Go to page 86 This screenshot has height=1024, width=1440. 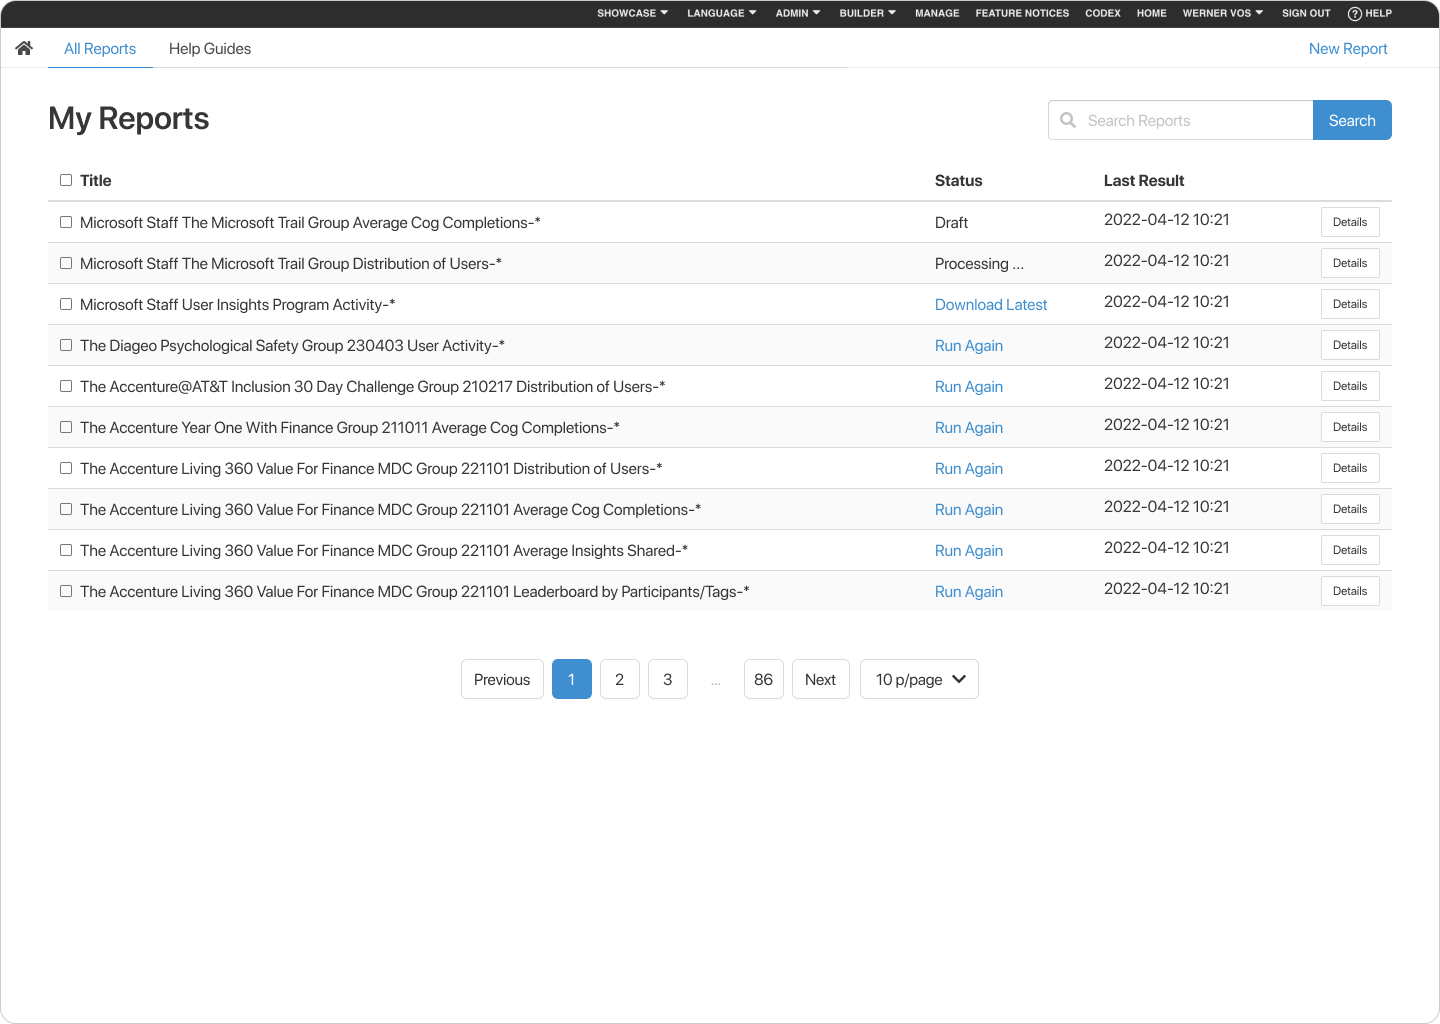(763, 679)
